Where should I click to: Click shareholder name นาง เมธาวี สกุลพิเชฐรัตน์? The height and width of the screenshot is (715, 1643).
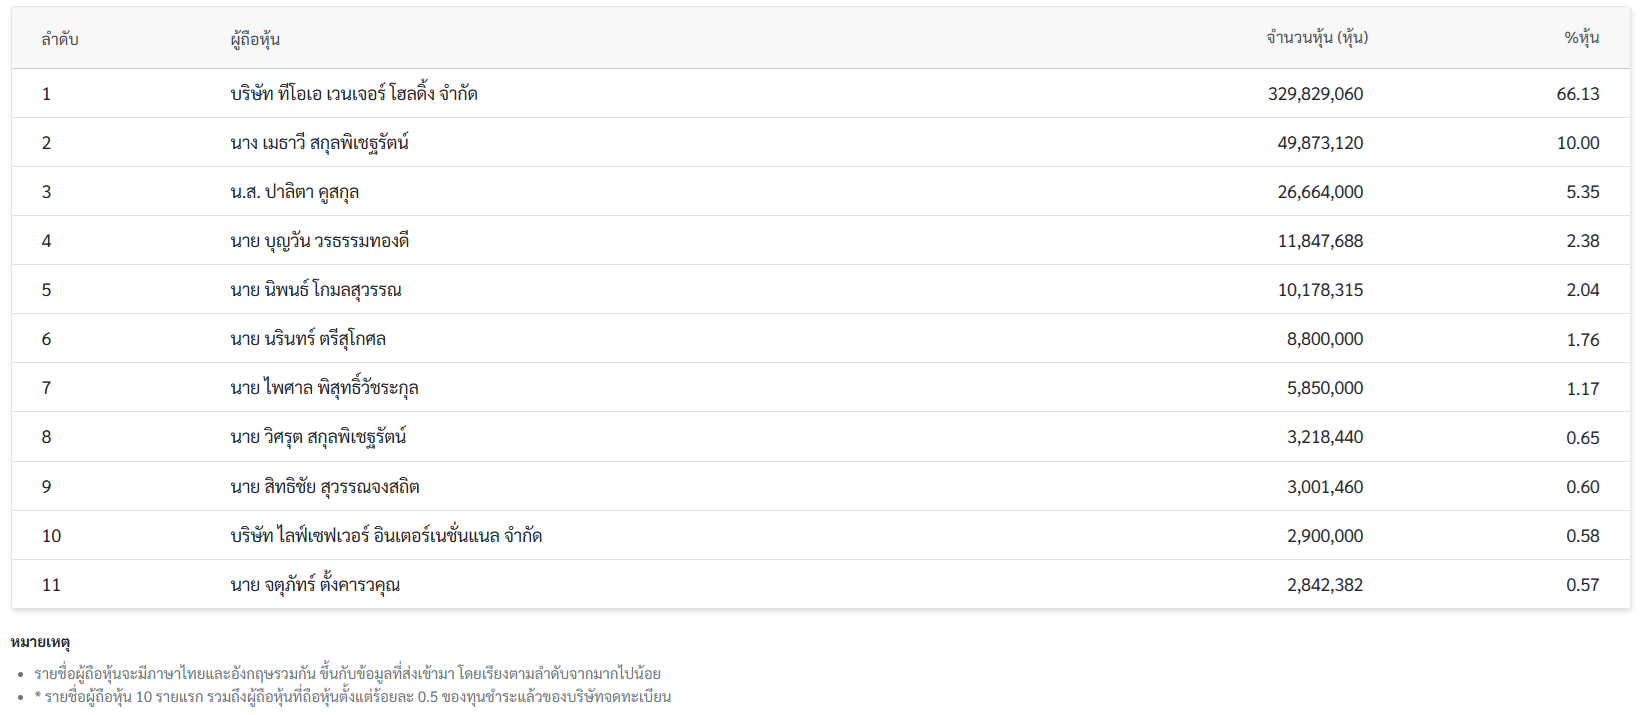[x=319, y=143]
